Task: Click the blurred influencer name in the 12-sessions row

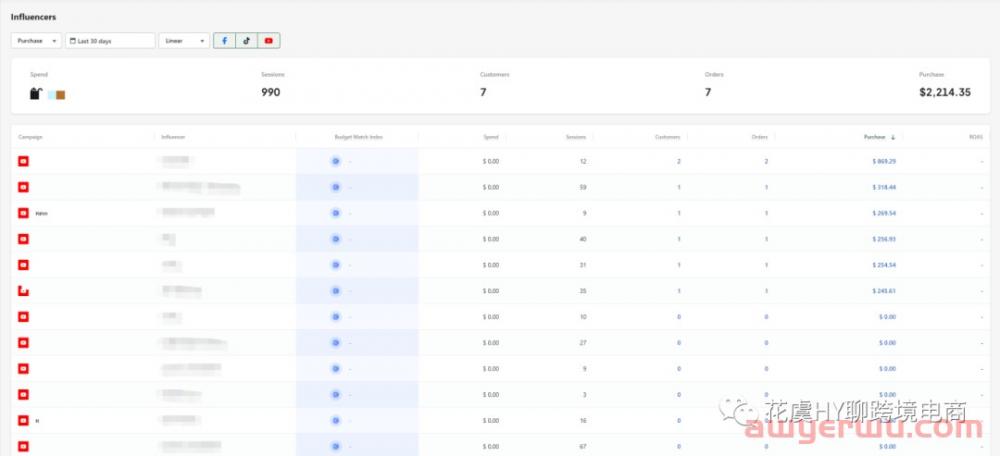Action: click(175, 161)
